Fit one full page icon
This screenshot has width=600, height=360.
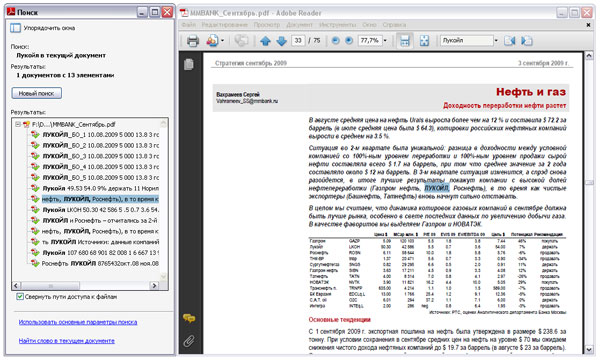pyautogui.click(x=424, y=41)
